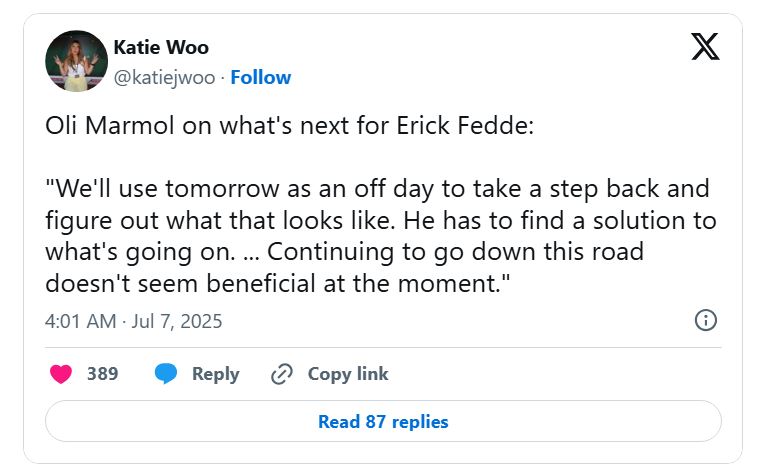Screen dimensions: 759x470
Task: Open the Read 87 replies button
Action: pos(383,421)
